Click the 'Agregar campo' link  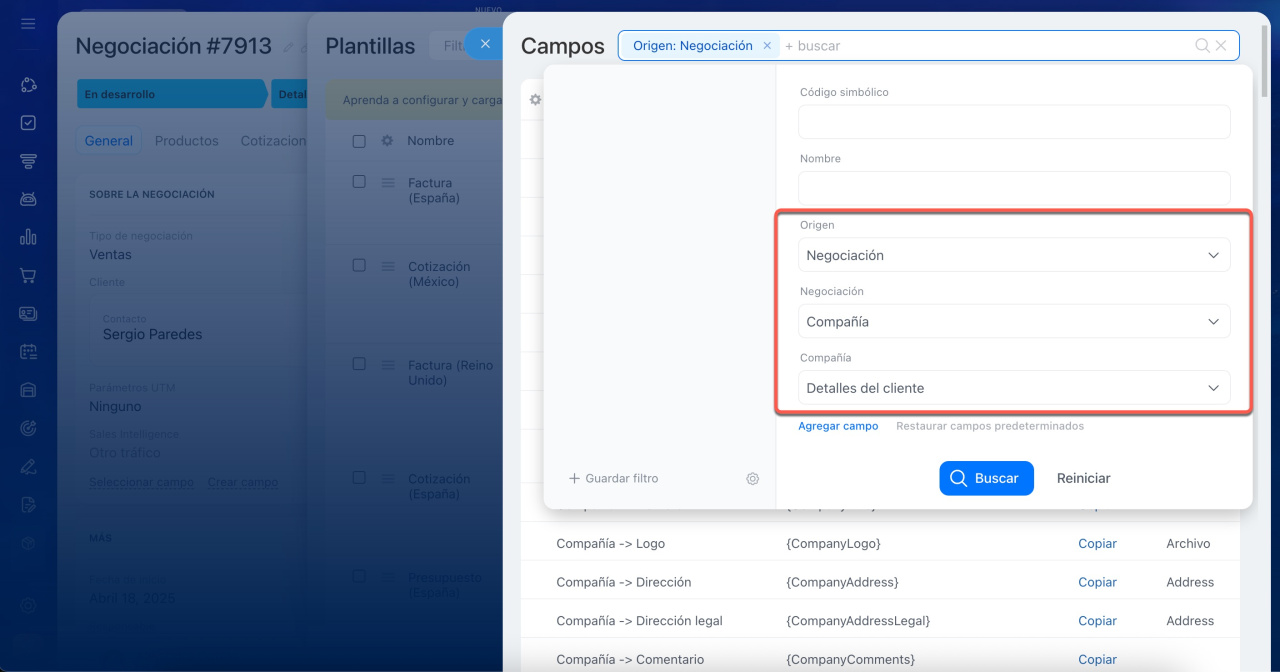pyautogui.click(x=838, y=426)
